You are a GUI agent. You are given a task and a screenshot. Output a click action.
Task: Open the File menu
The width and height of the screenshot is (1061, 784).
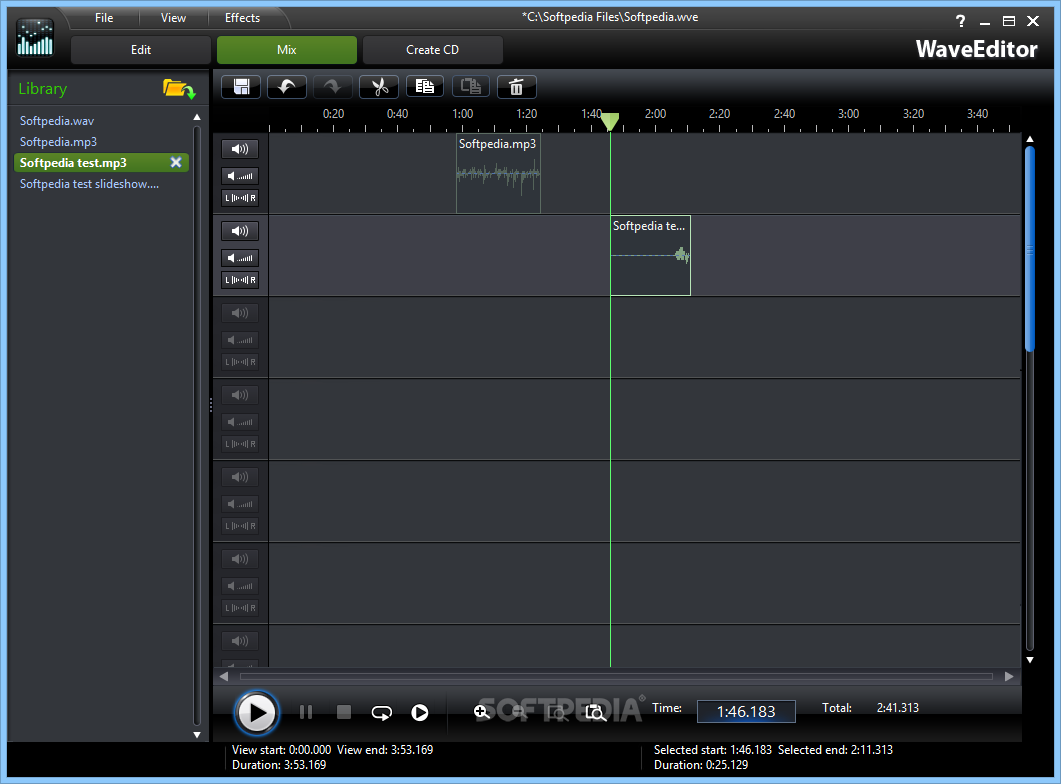(x=104, y=18)
